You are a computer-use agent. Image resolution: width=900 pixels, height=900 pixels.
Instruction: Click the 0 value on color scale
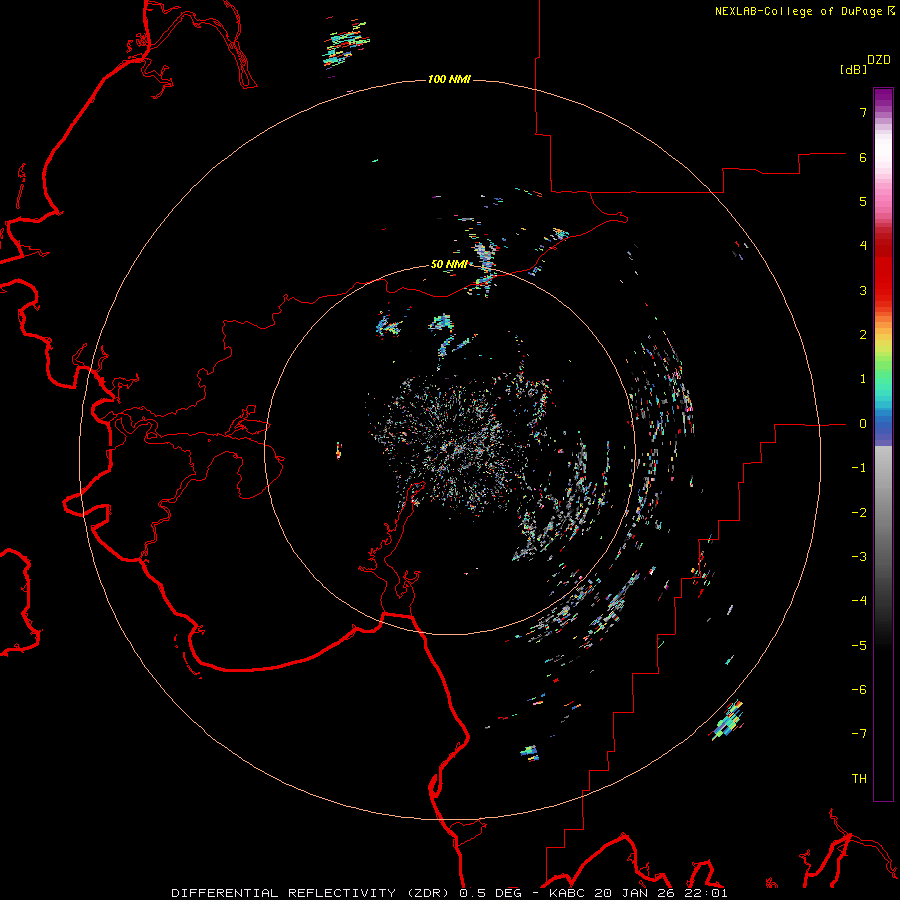point(863,424)
